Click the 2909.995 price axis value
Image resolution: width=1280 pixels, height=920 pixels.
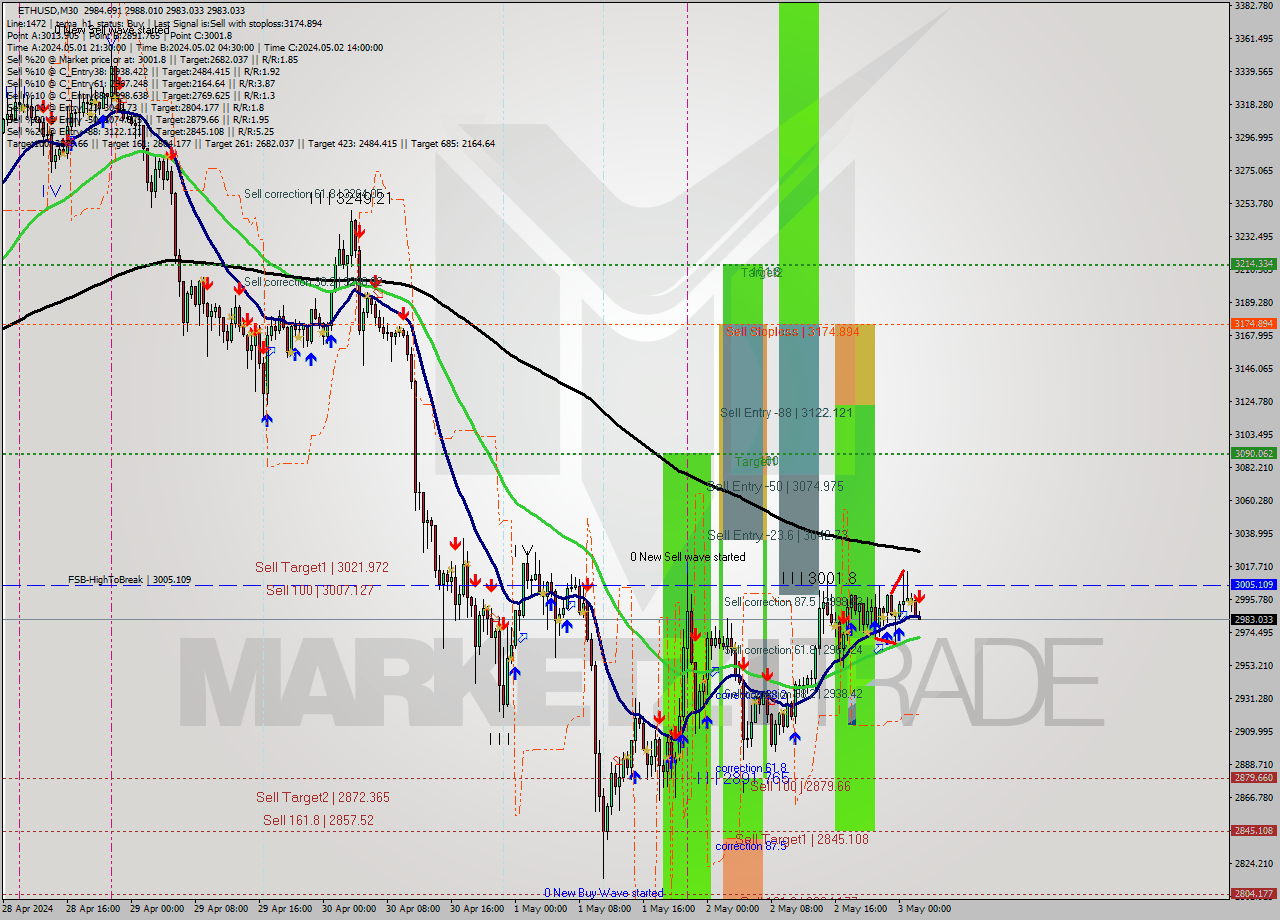point(1253,731)
